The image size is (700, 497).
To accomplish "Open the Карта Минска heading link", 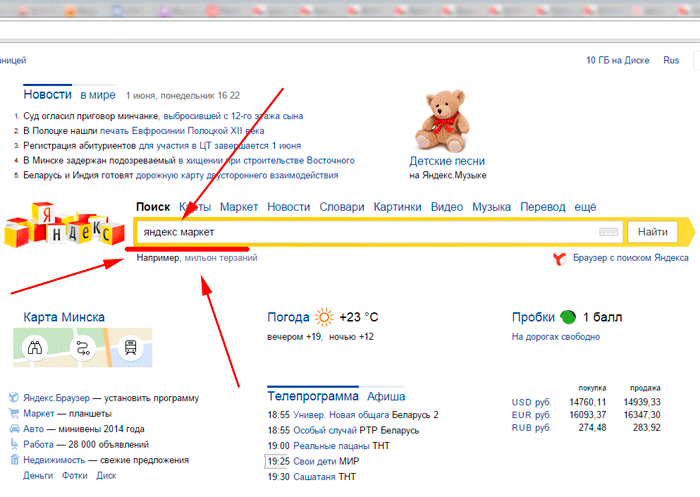I will [x=64, y=317].
